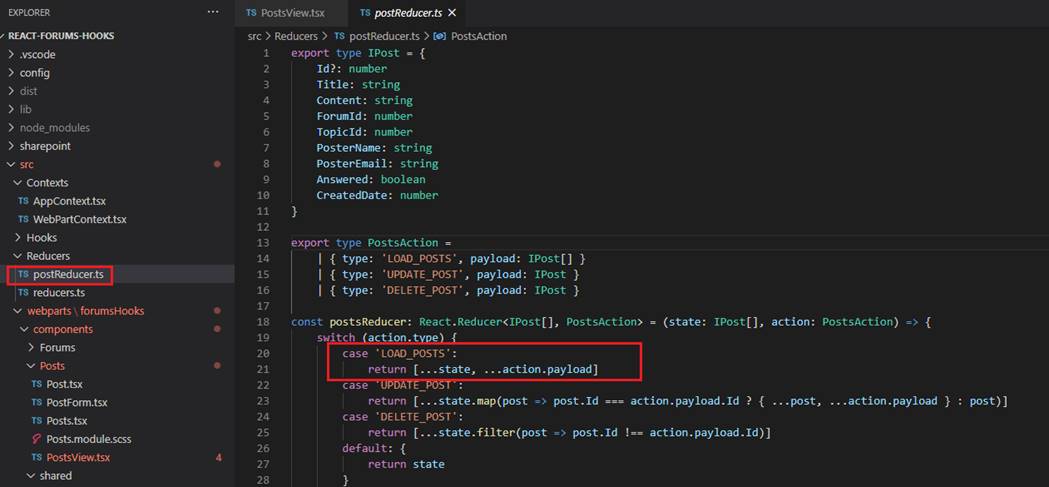Image resolution: width=1049 pixels, height=487 pixels.
Task: Expand the Hooks folder
Action: (41, 238)
